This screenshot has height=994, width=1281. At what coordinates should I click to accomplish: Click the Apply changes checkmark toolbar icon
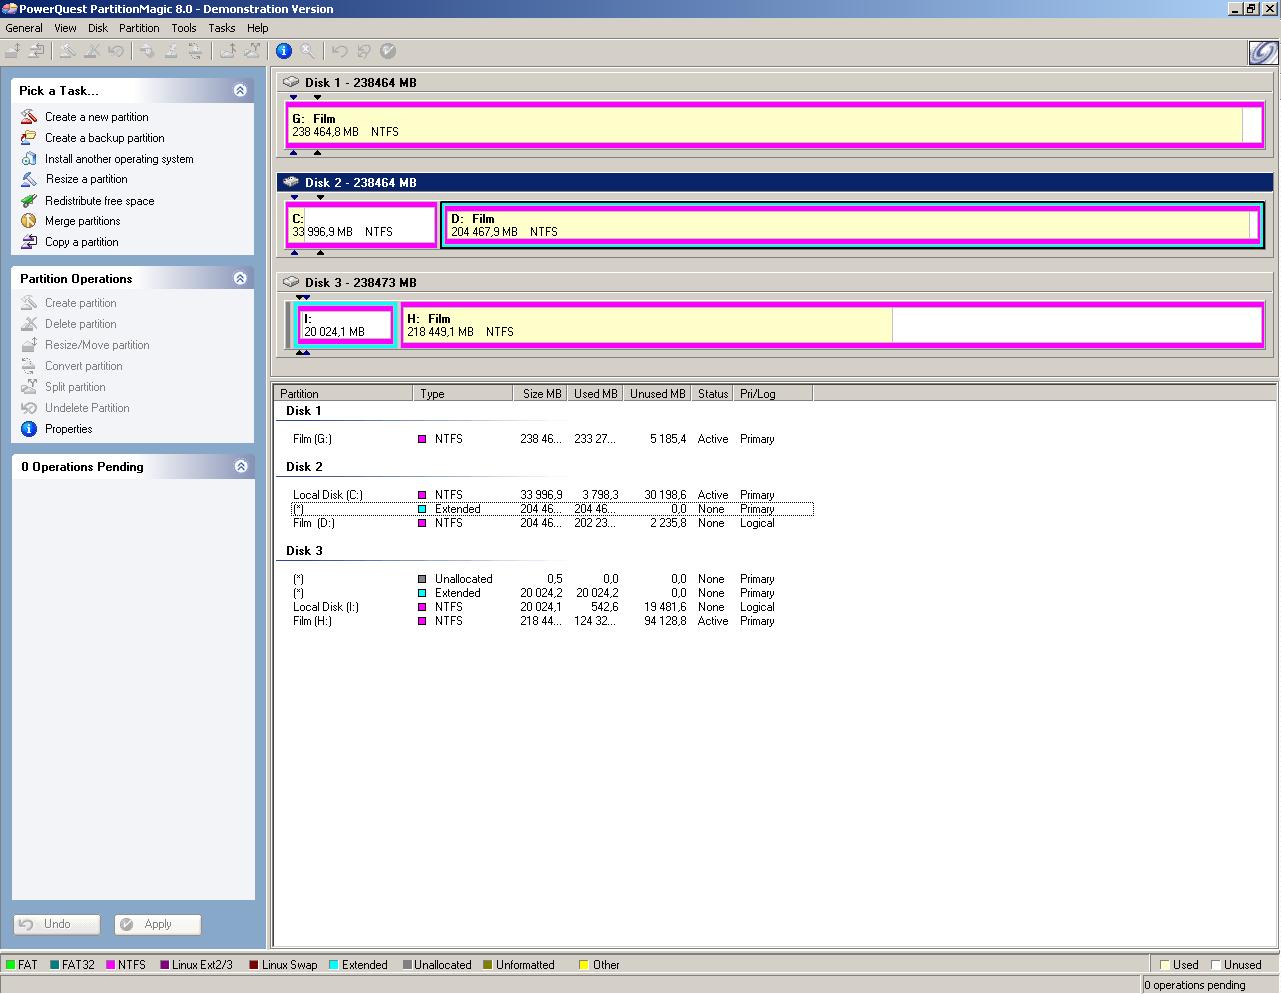[388, 51]
